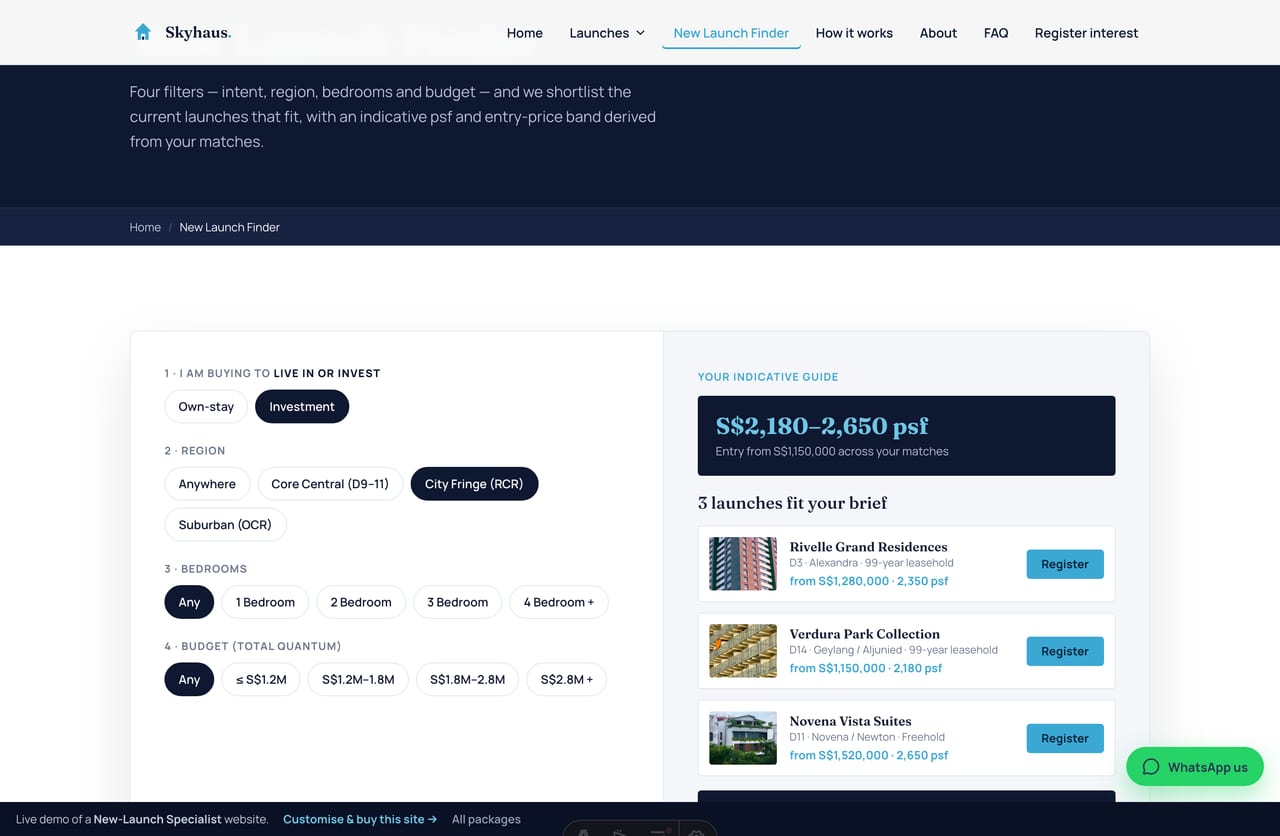1280x836 pixels.
Task: Open Rivelle Grand Residences thumbnail image
Action: coord(743,564)
